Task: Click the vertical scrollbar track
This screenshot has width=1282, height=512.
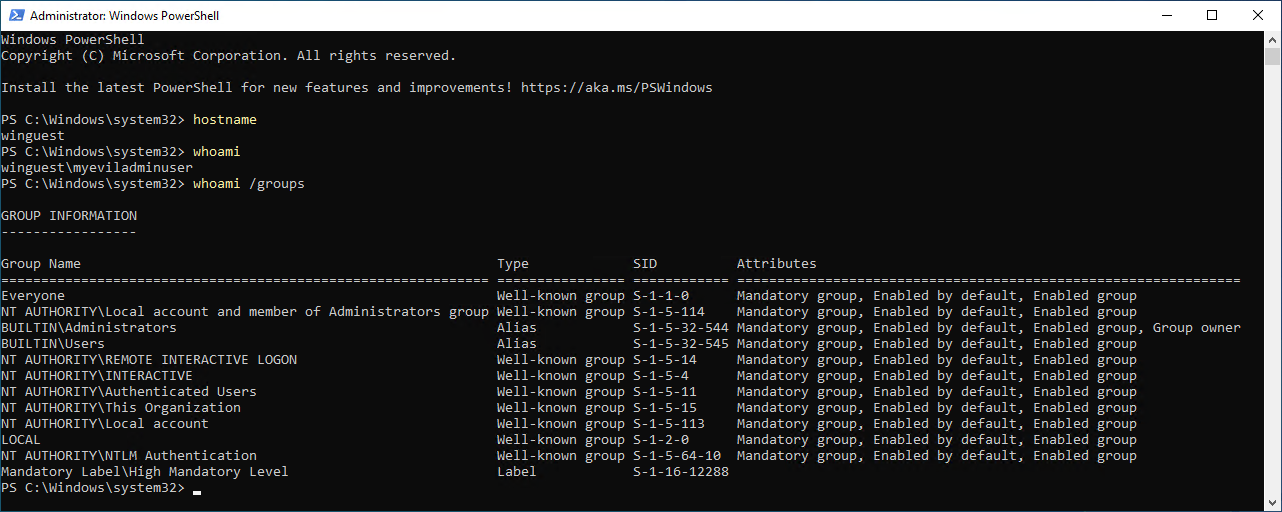Action: click(1272, 300)
